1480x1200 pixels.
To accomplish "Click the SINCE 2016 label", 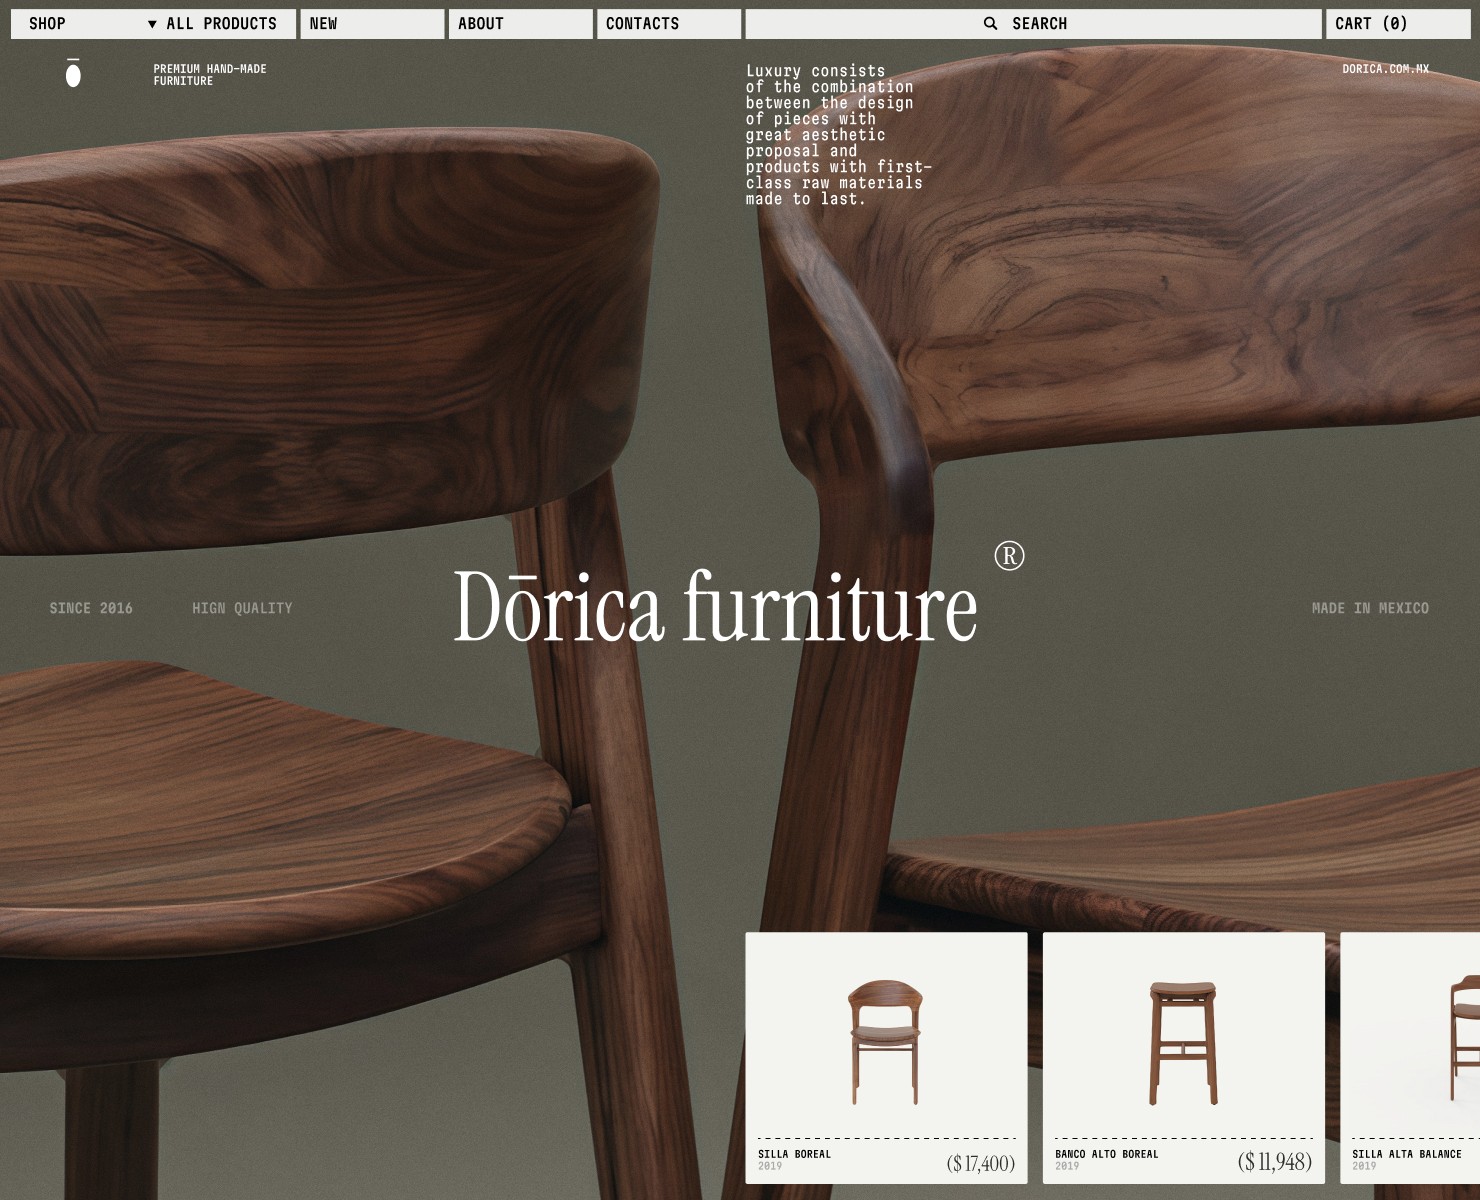I will tap(92, 607).
